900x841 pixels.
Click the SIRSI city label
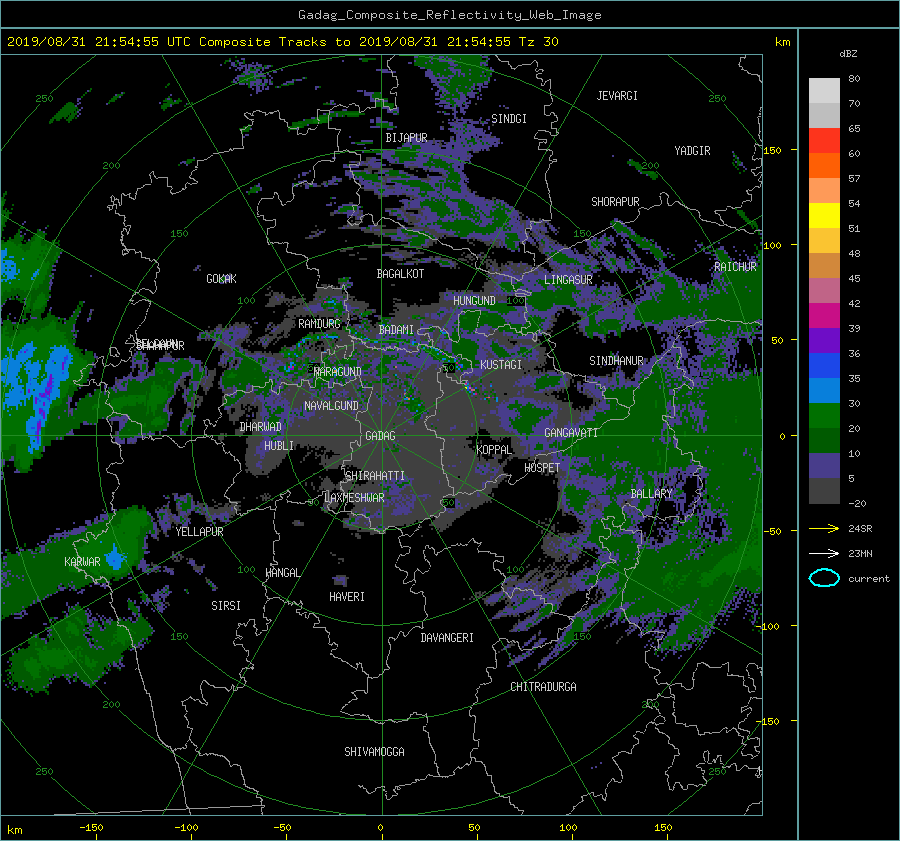point(226,606)
